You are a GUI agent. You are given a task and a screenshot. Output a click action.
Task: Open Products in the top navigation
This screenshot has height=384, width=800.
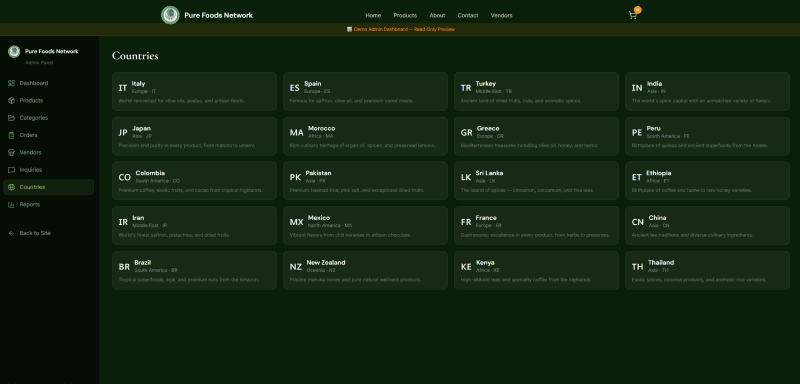[405, 15]
